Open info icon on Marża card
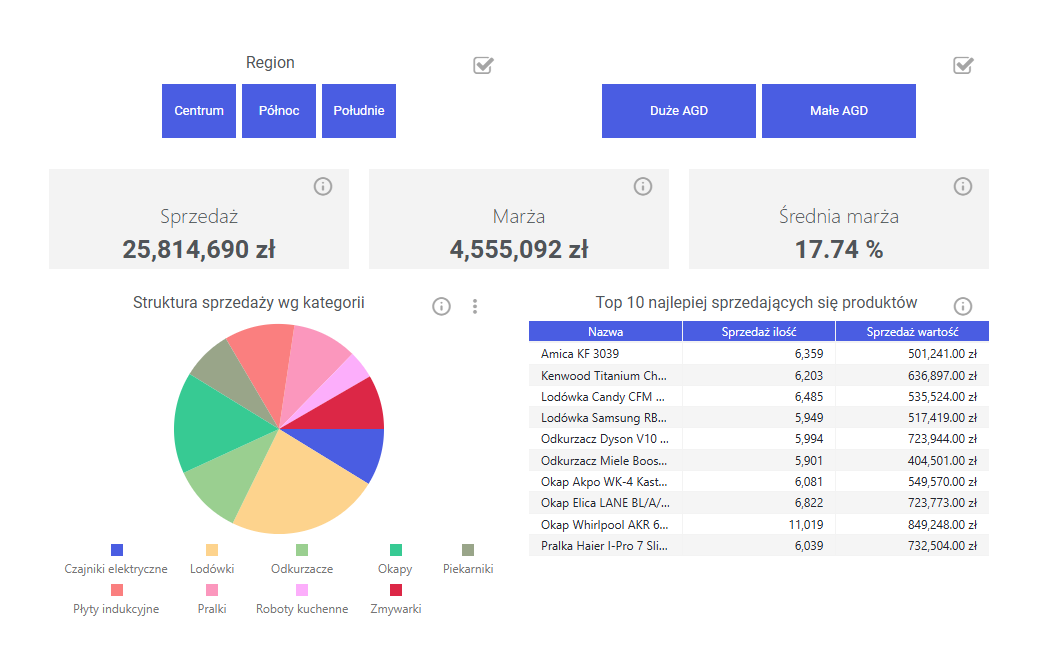Image resolution: width=1043 pixels, height=661 pixels. point(643,186)
